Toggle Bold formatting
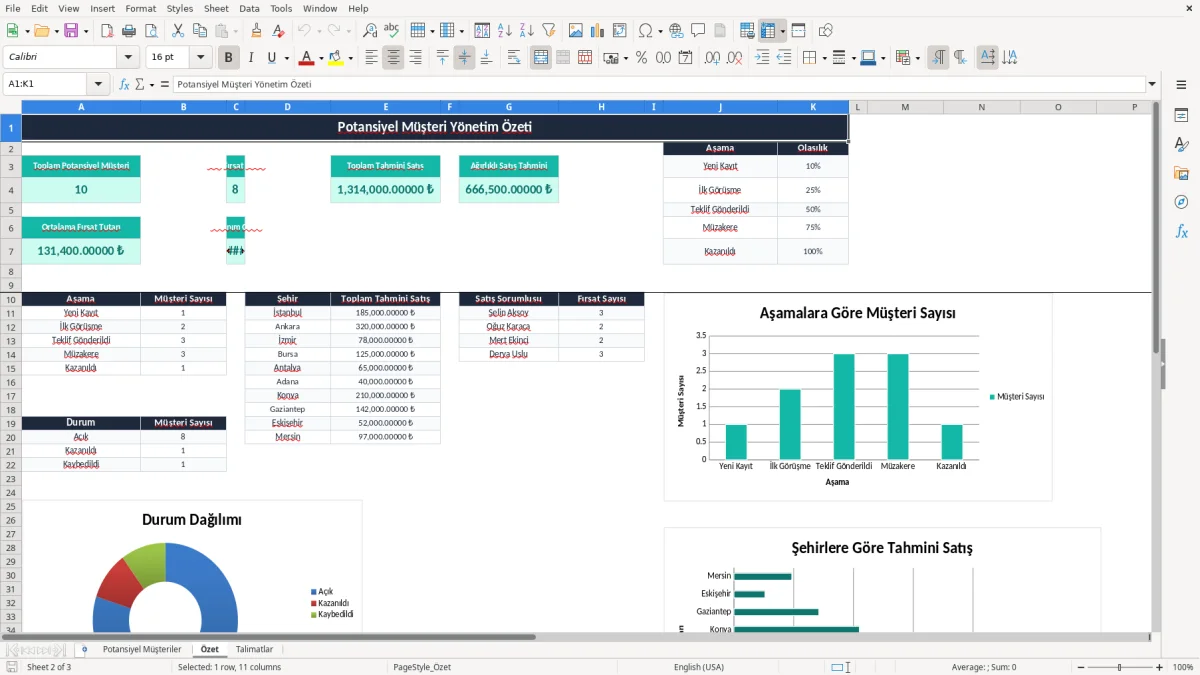The height and width of the screenshot is (675, 1200). (229, 58)
